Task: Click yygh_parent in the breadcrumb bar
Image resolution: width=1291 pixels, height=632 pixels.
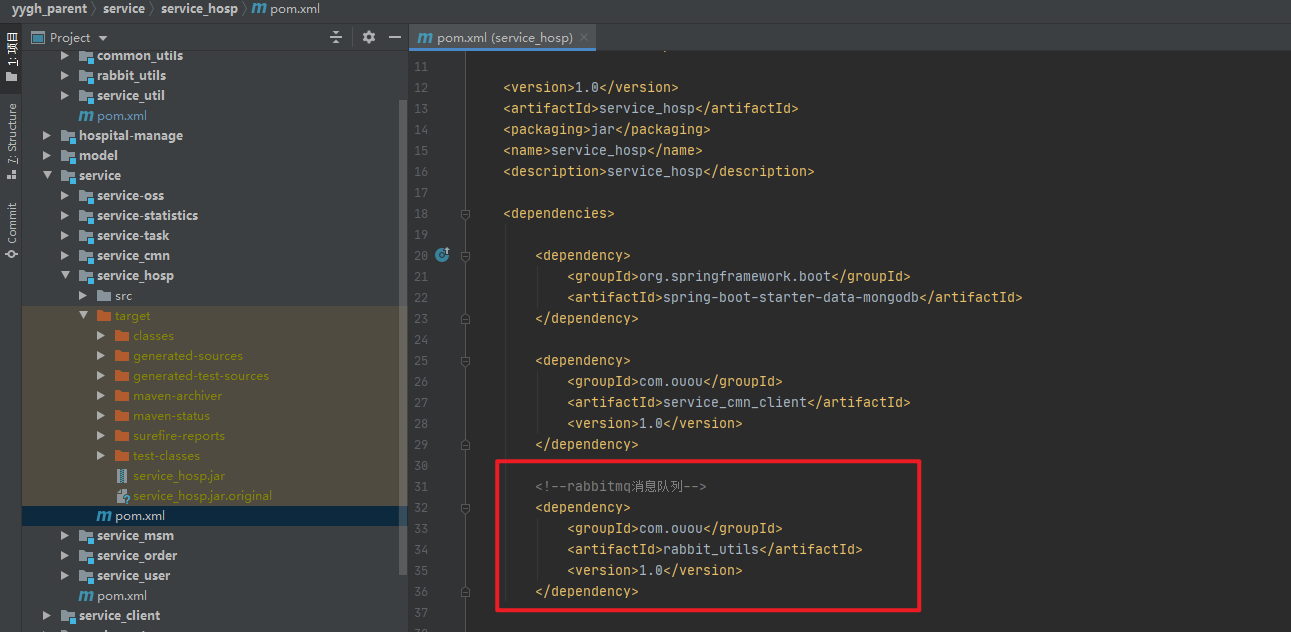Action: (49, 9)
